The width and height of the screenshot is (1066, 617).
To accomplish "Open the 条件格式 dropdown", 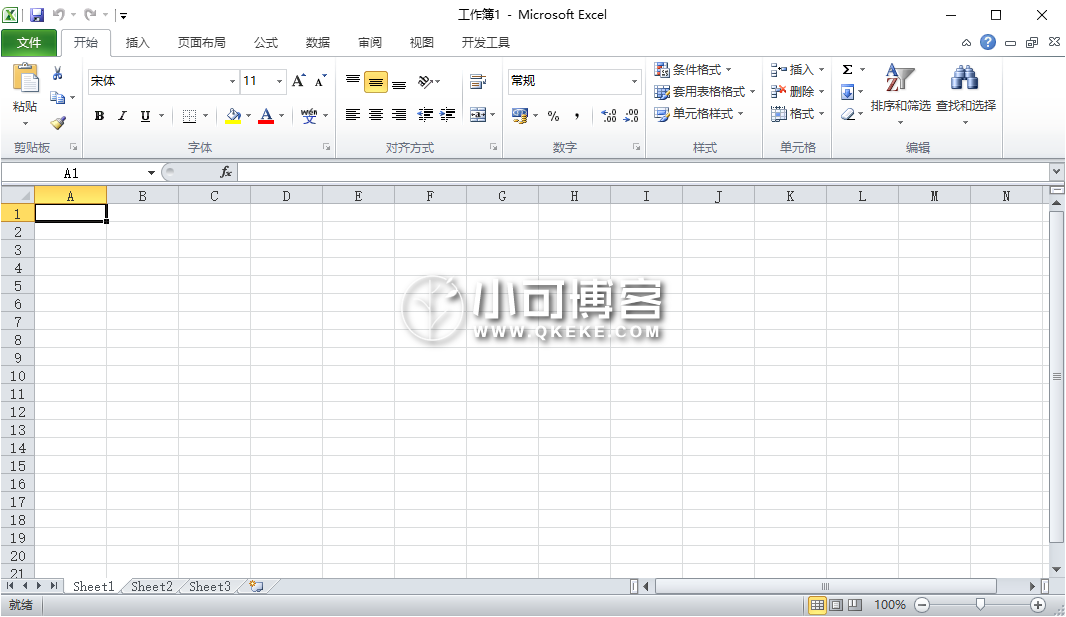I will [x=693, y=69].
